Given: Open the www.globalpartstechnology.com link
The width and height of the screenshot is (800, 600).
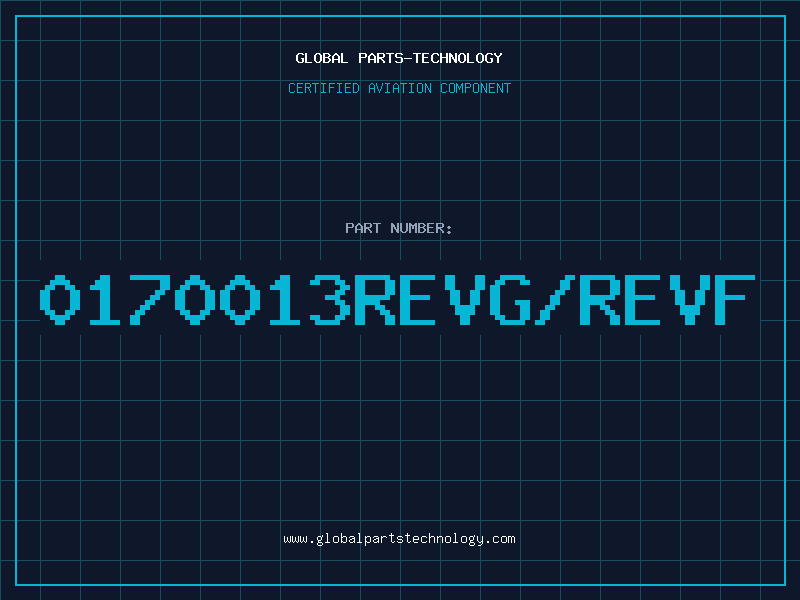Looking at the screenshot, I should (399, 539).
